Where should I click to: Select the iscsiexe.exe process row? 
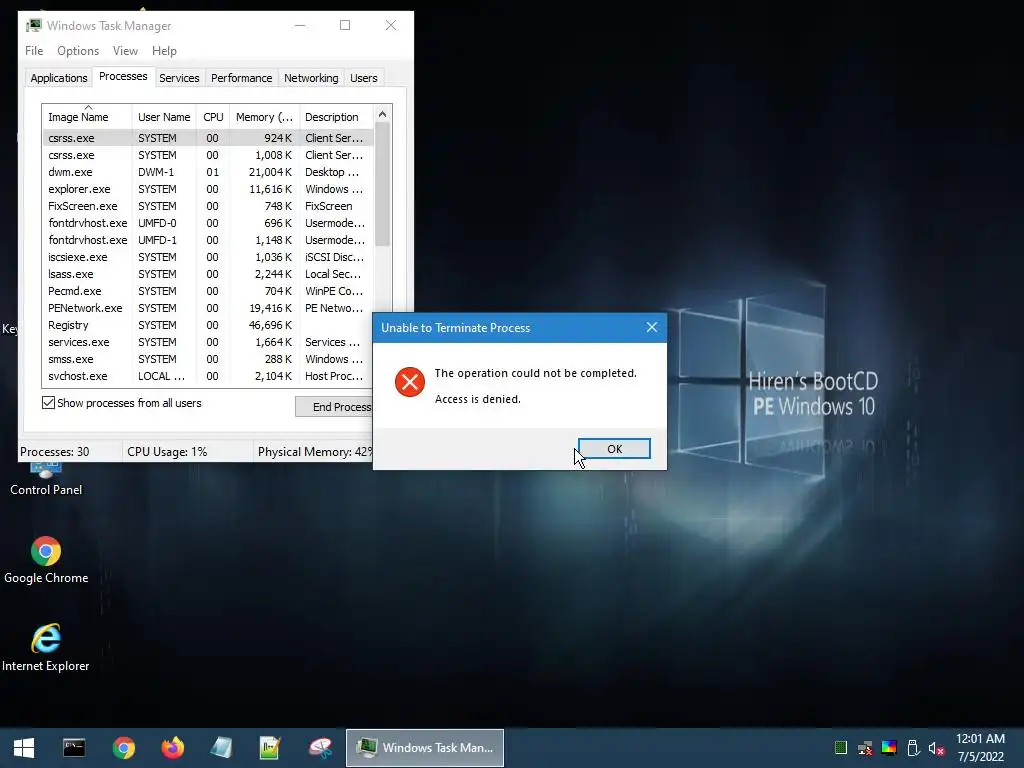208,257
